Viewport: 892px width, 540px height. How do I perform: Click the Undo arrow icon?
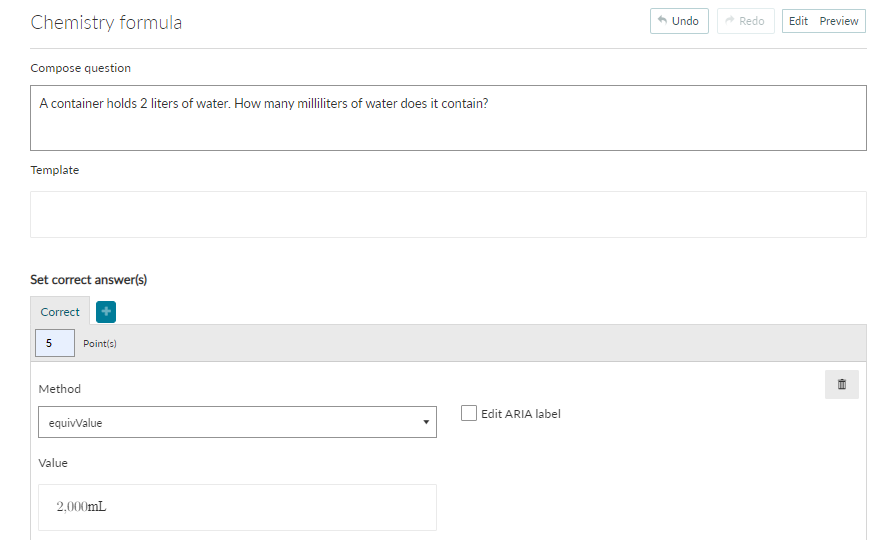pyautogui.click(x=662, y=20)
